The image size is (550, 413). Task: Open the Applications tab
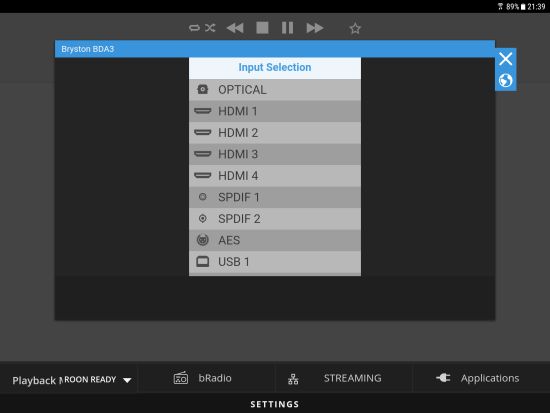click(481, 378)
